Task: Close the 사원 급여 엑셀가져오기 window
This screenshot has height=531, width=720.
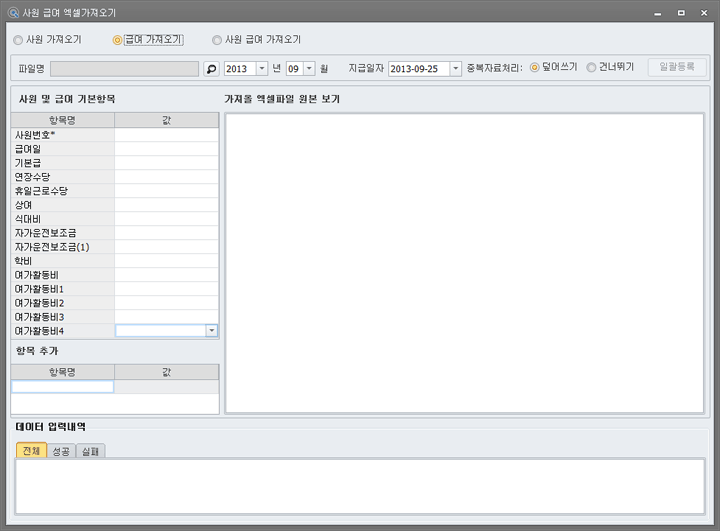Action: [x=704, y=11]
